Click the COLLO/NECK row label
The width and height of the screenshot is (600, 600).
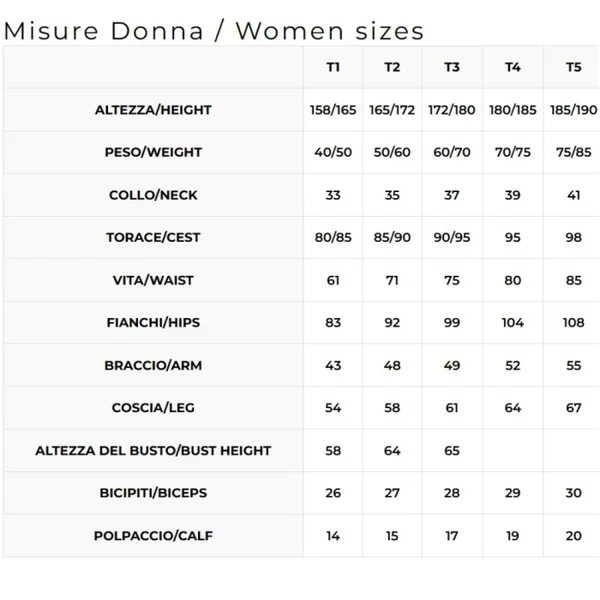[x=154, y=195]
